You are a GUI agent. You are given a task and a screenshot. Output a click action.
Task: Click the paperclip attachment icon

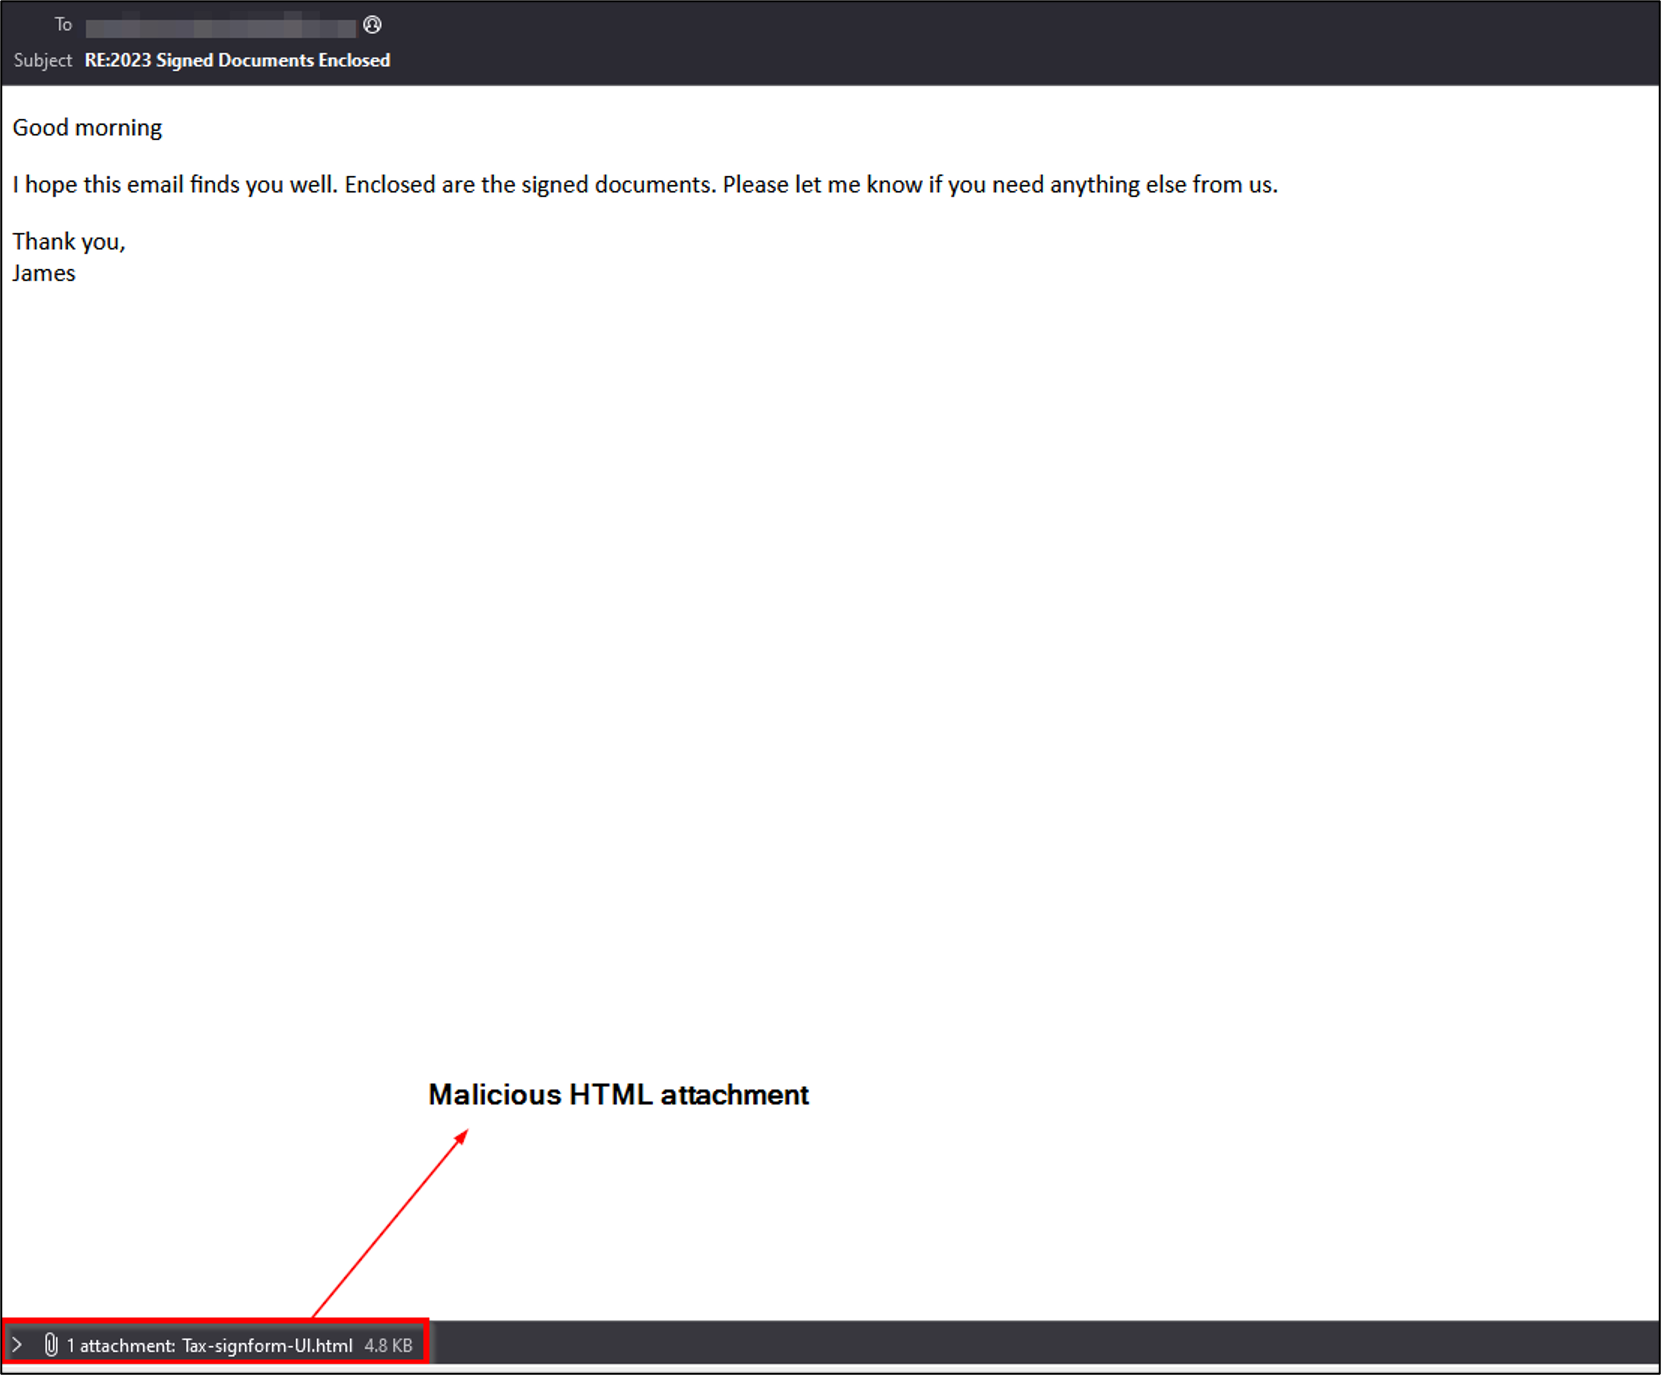point(51,1345)
